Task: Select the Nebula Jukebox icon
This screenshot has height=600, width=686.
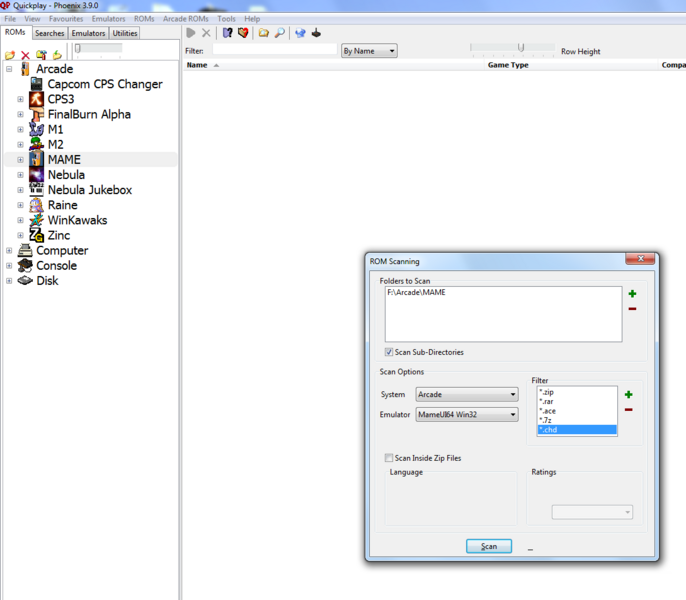Action: (36, 190)
